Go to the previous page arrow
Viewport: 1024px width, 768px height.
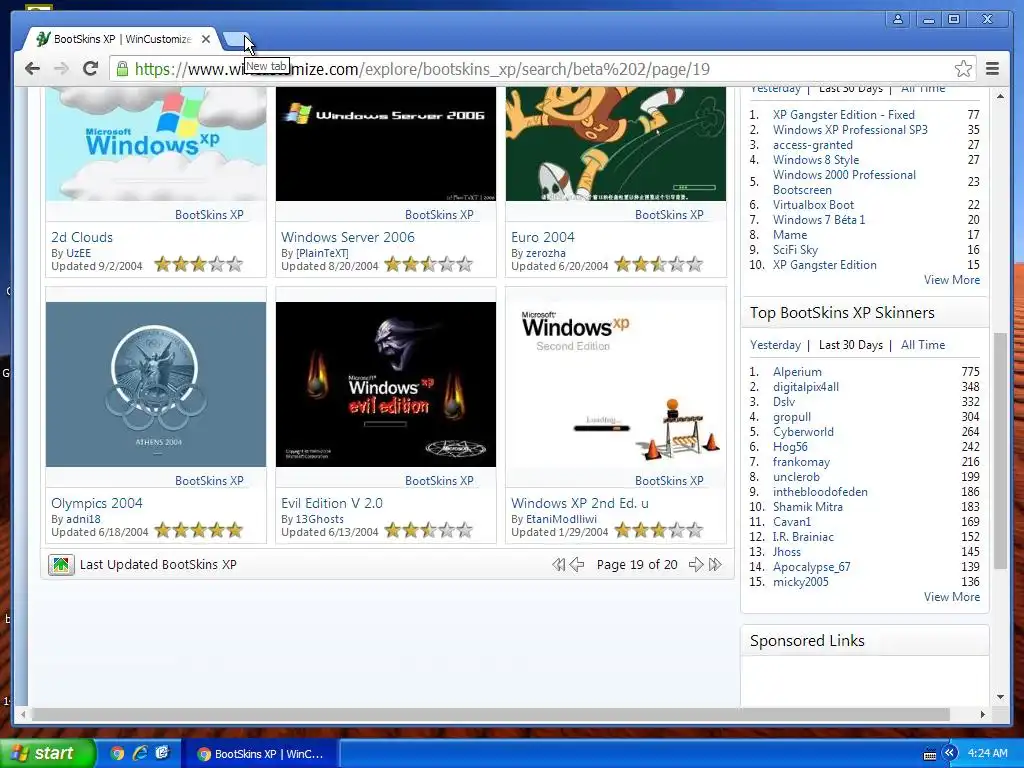tap(577, 565)
